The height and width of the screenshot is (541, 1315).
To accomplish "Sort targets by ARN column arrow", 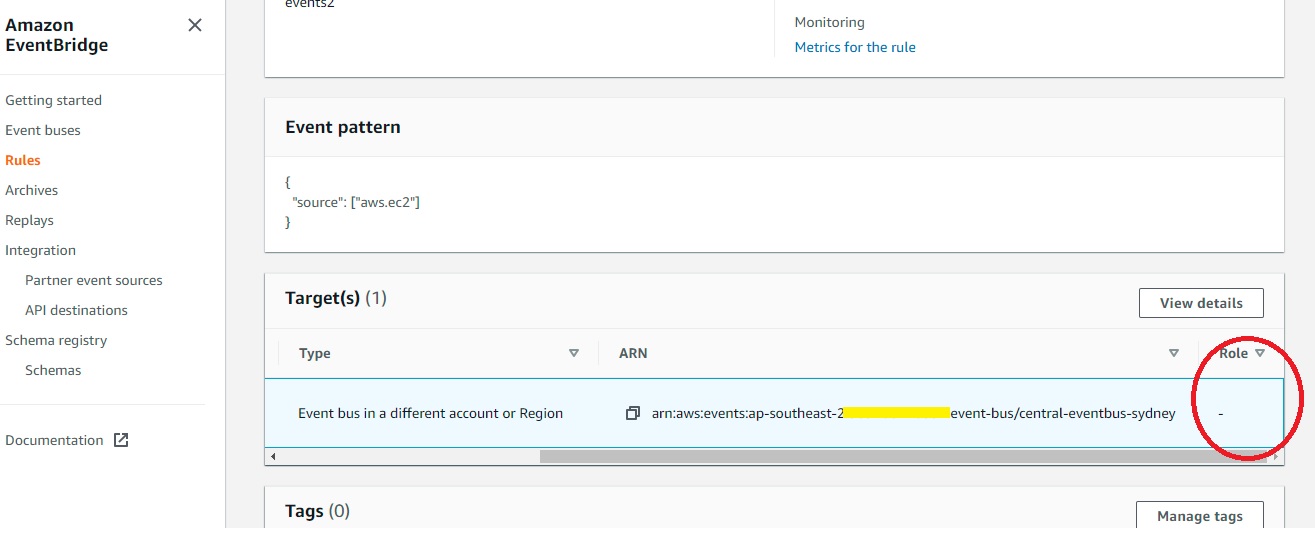I will (1174, 353).
